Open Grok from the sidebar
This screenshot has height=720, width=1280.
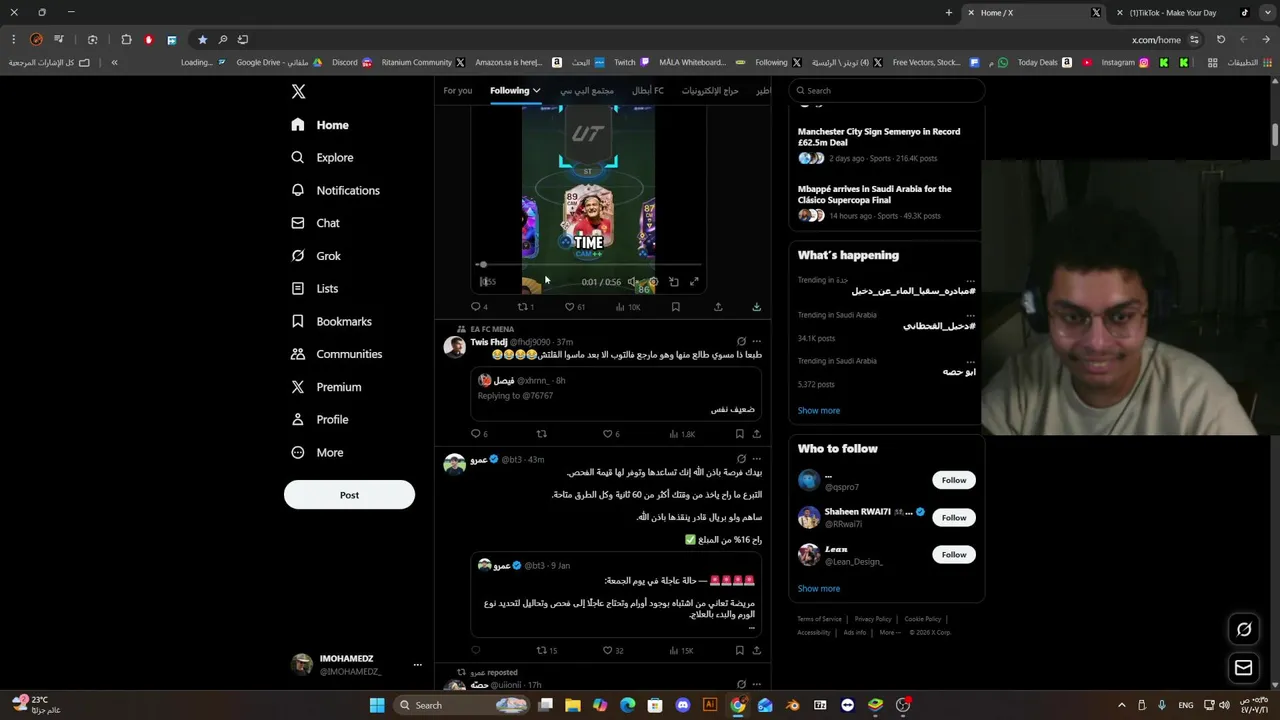[x=316, y=256]
